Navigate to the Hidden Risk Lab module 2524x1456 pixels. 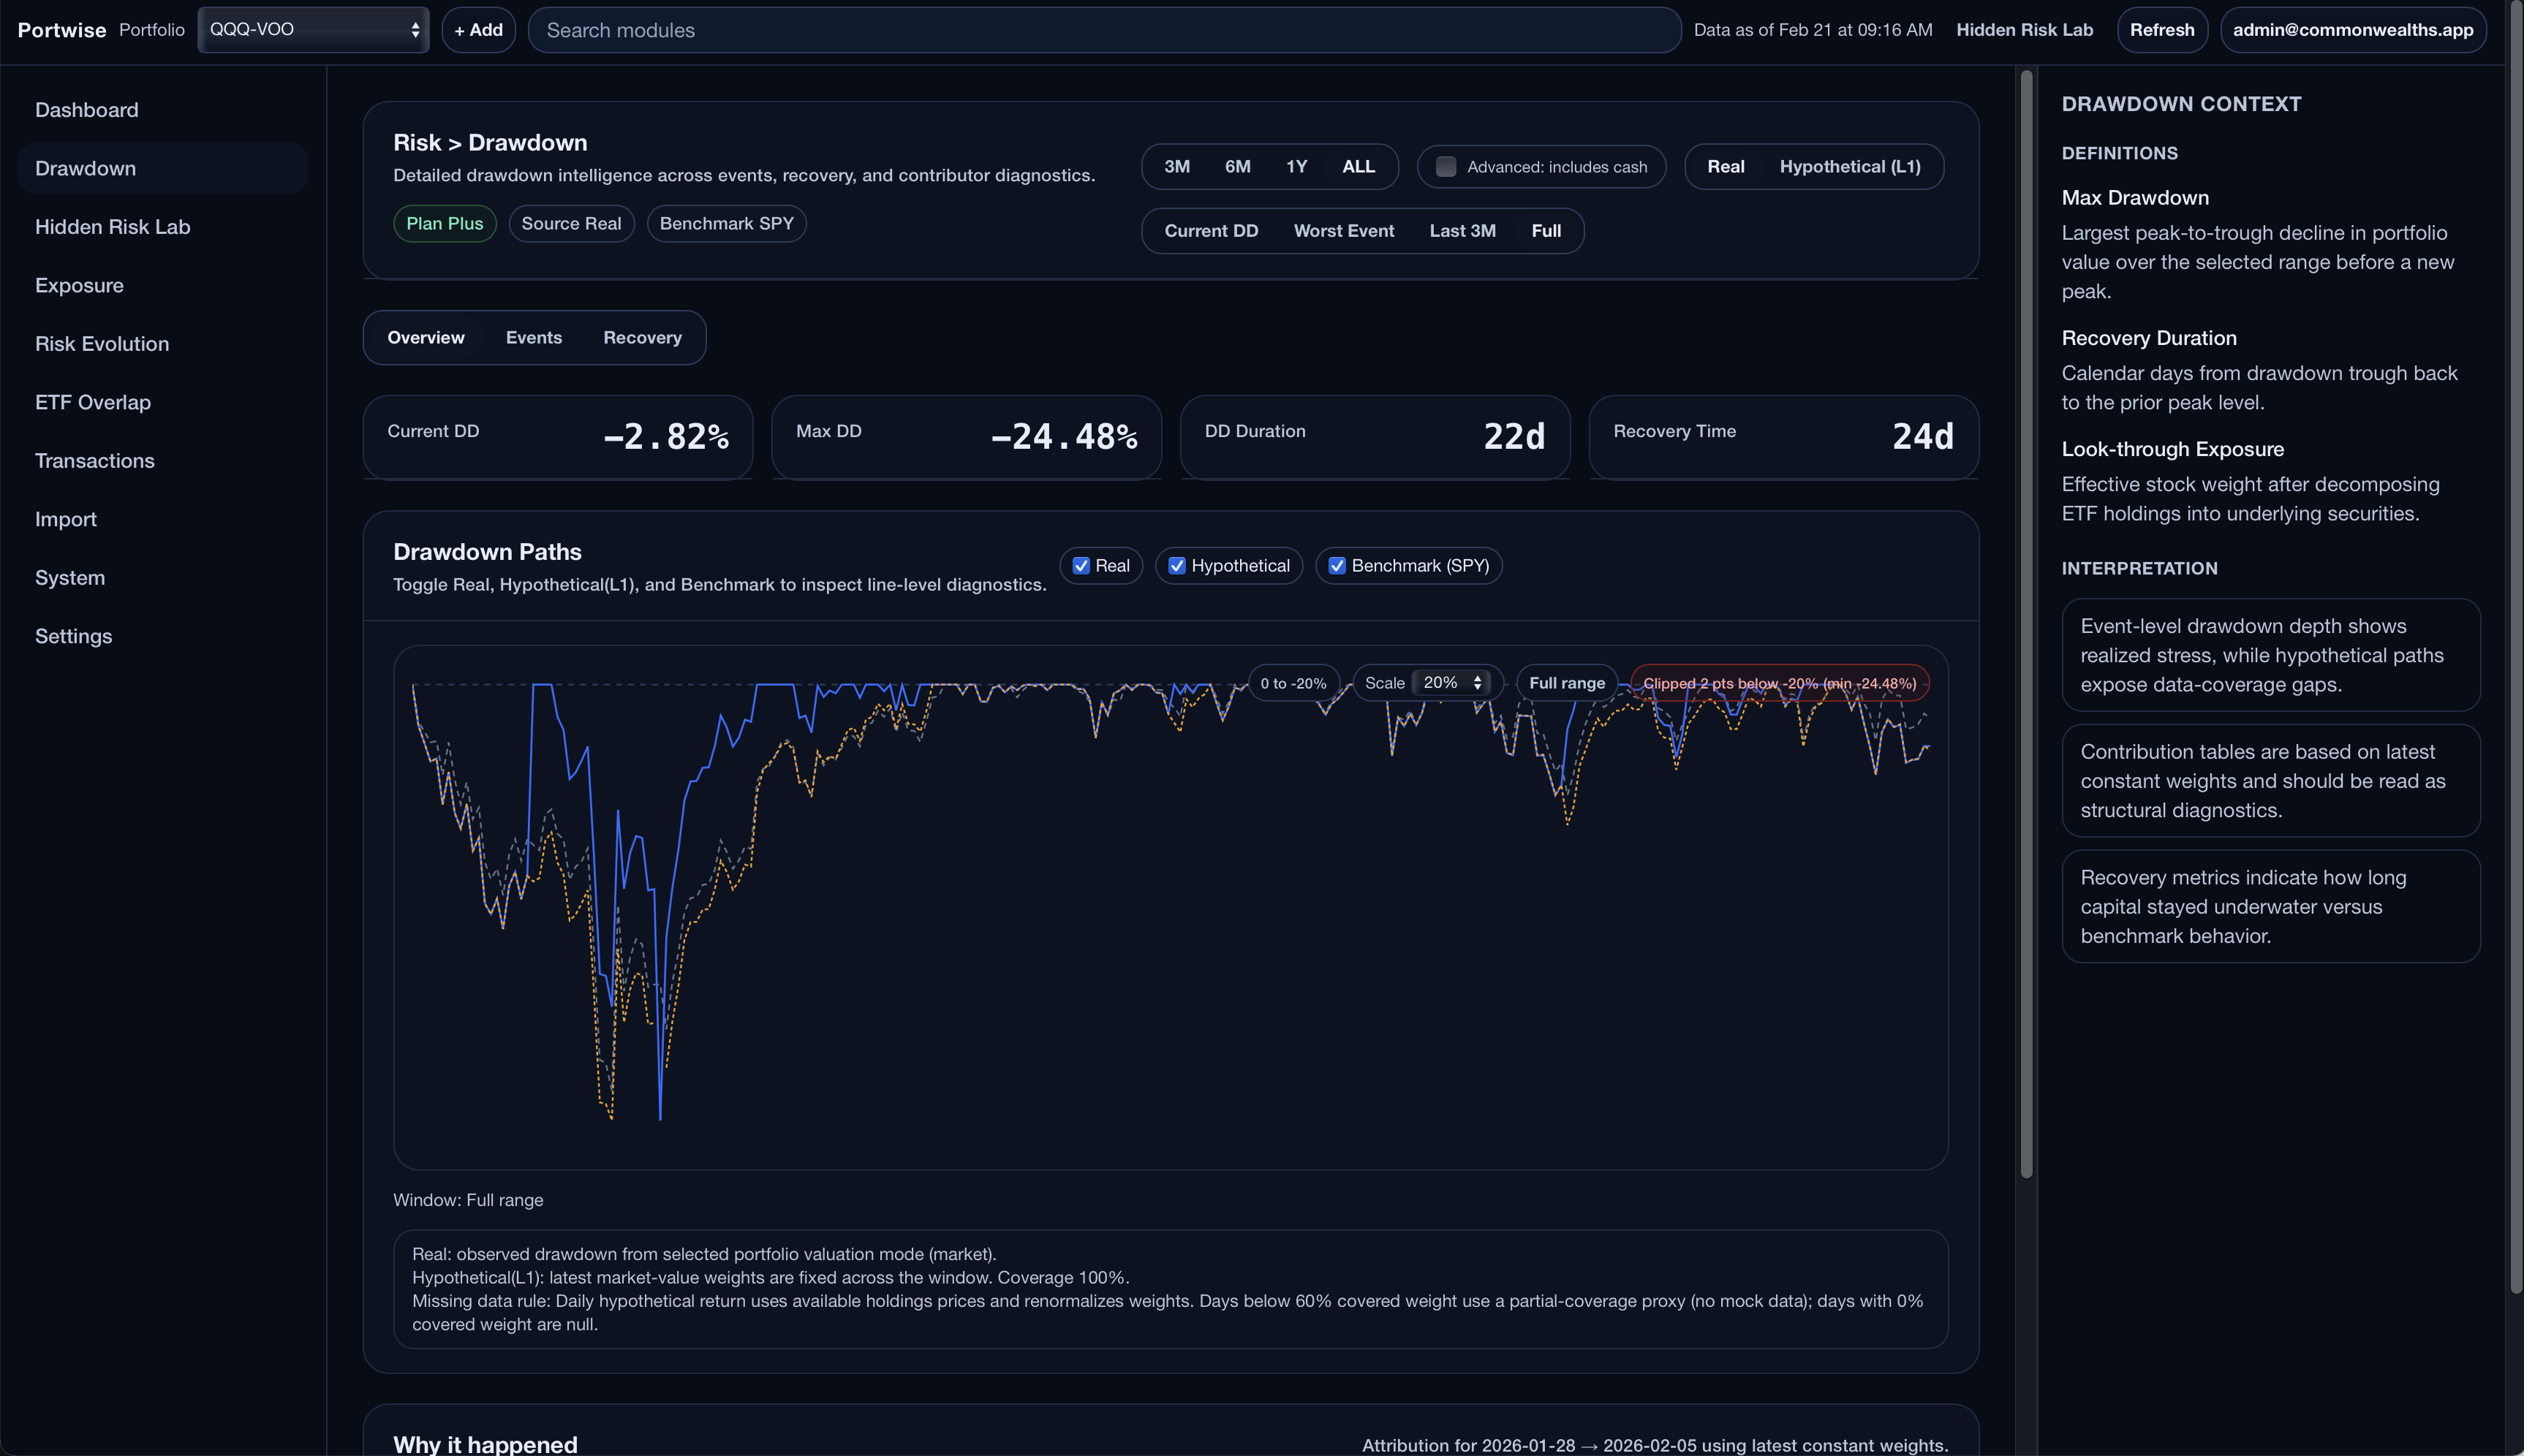pos(112,227)
